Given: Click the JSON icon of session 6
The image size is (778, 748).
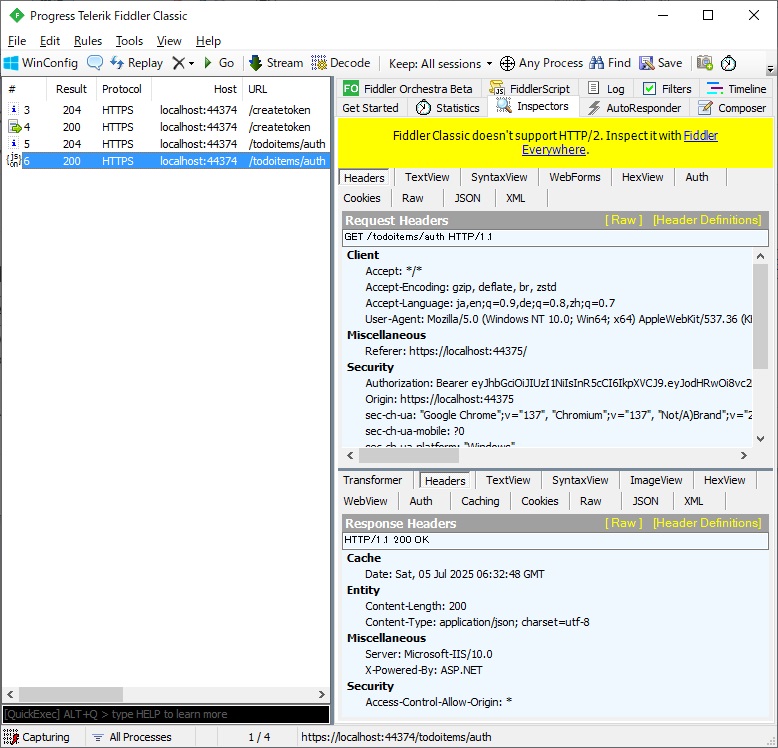Looking at the screenshot, I should point(13,160).
